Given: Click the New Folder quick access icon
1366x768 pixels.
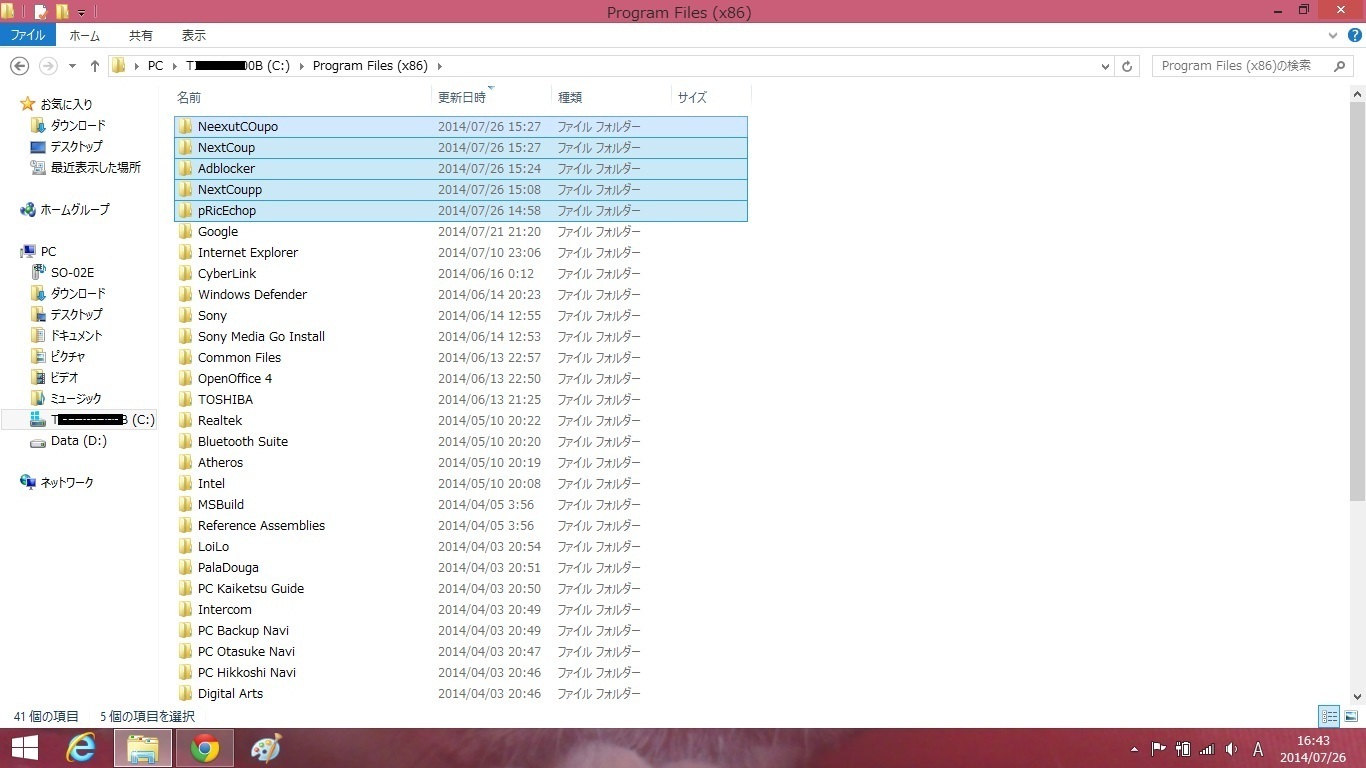Looking at the screenshot, I should click(62, 12).
